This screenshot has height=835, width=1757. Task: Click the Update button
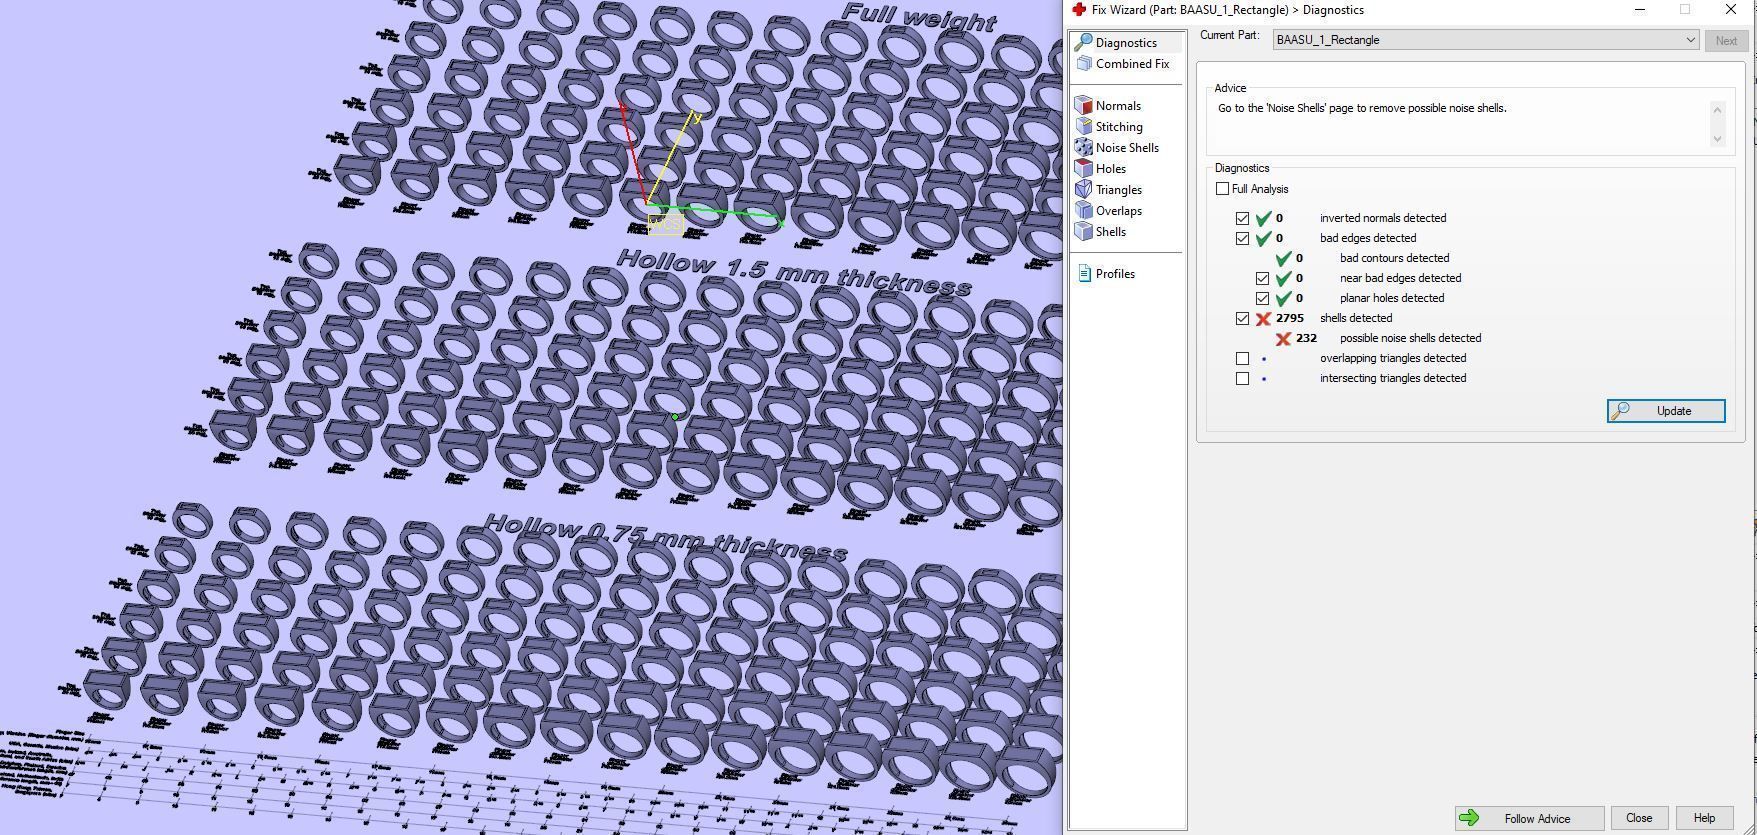(1666, 411)
